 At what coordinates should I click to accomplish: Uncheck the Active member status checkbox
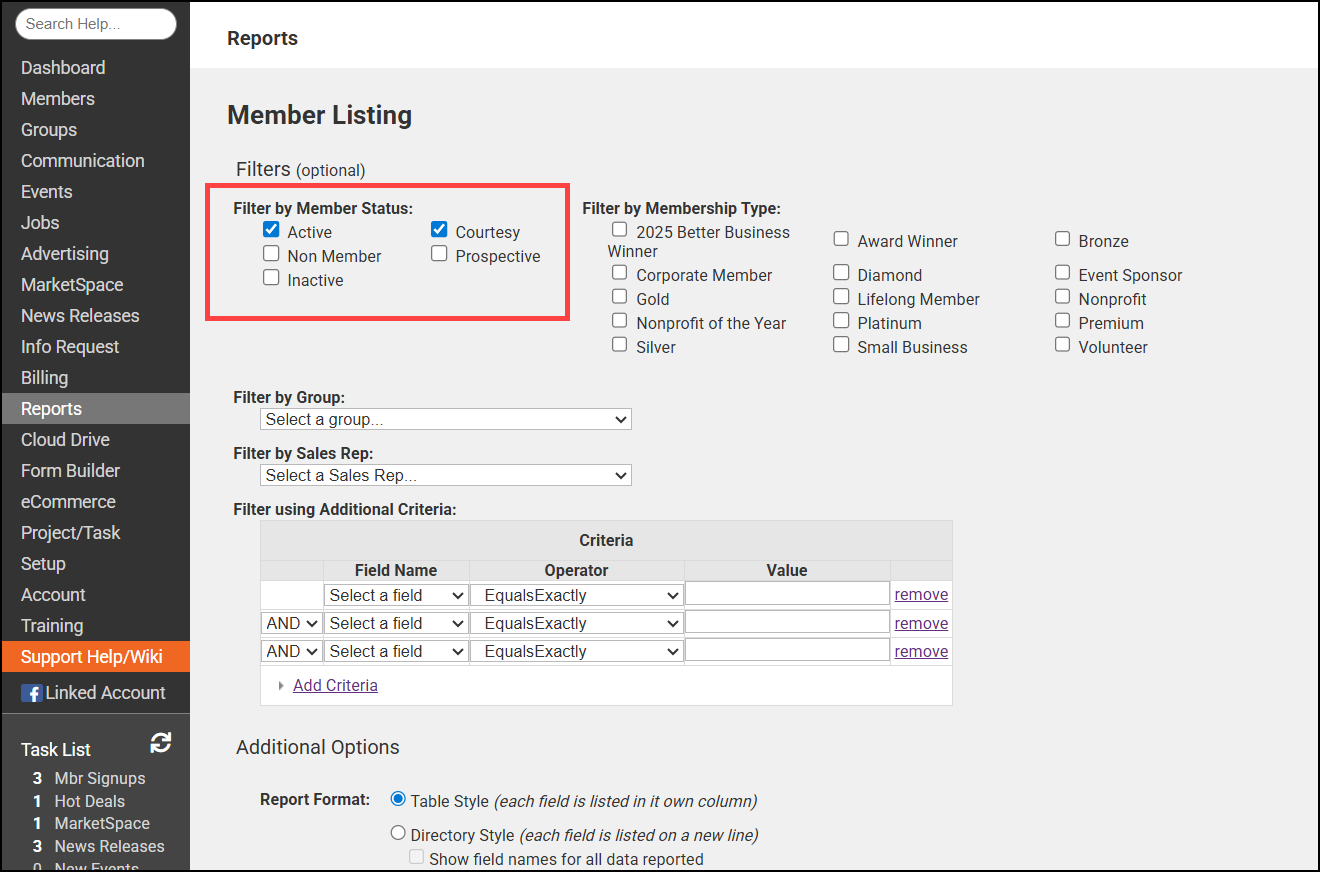tap(271, 231)
